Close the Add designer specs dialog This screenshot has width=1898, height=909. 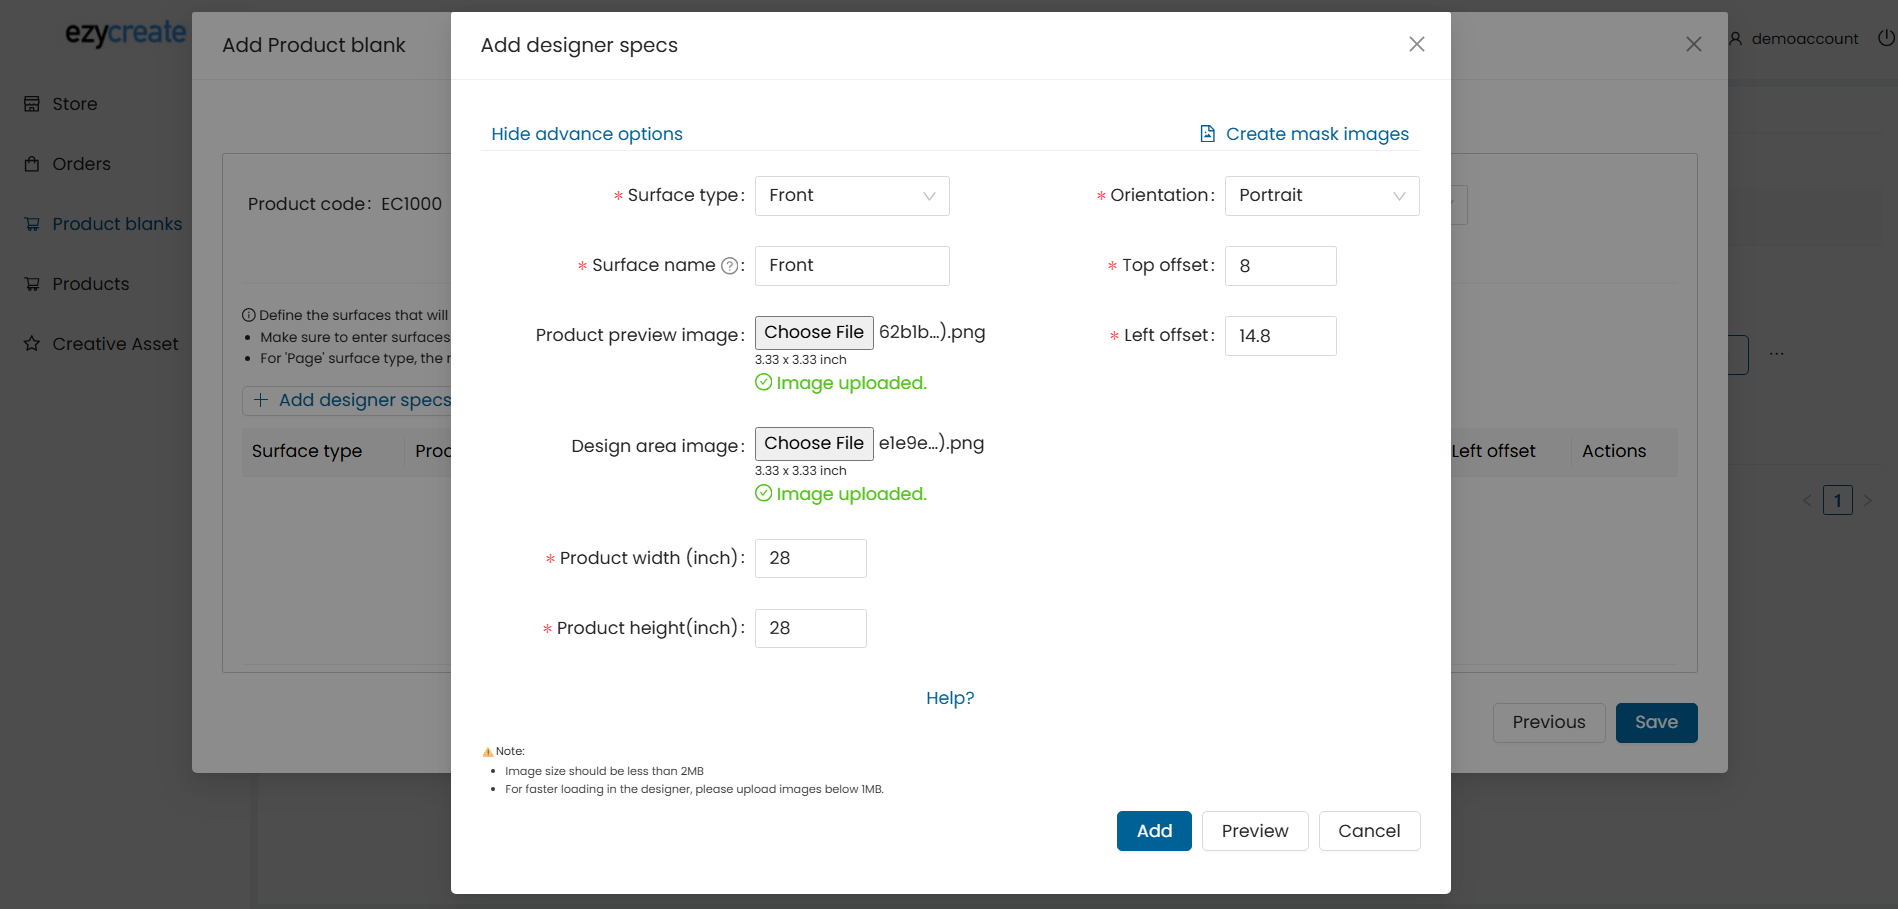point(1416,44)
